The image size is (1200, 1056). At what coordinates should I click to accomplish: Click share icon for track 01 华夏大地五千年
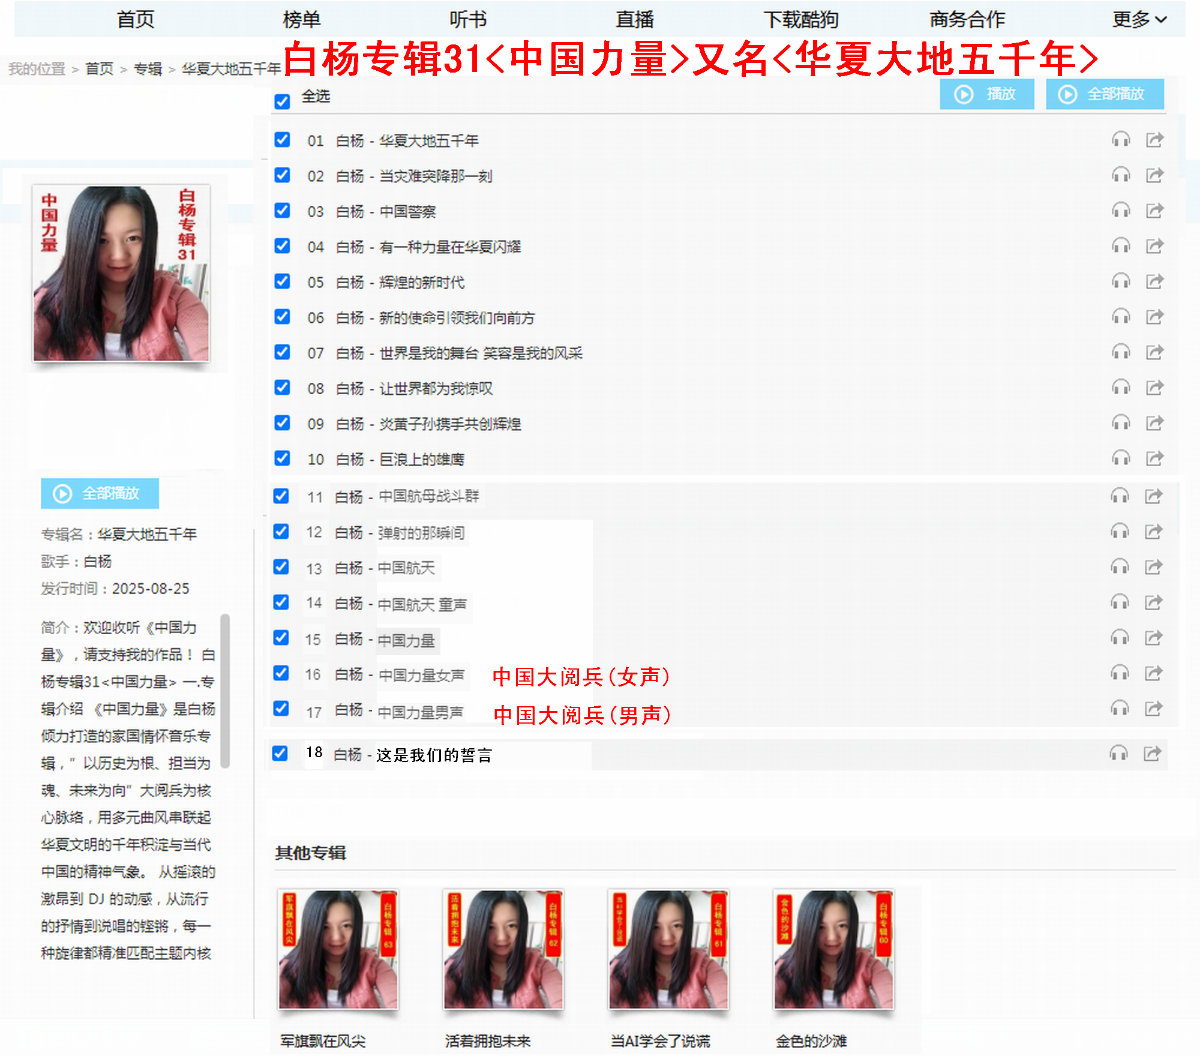tap(1155, 140)
